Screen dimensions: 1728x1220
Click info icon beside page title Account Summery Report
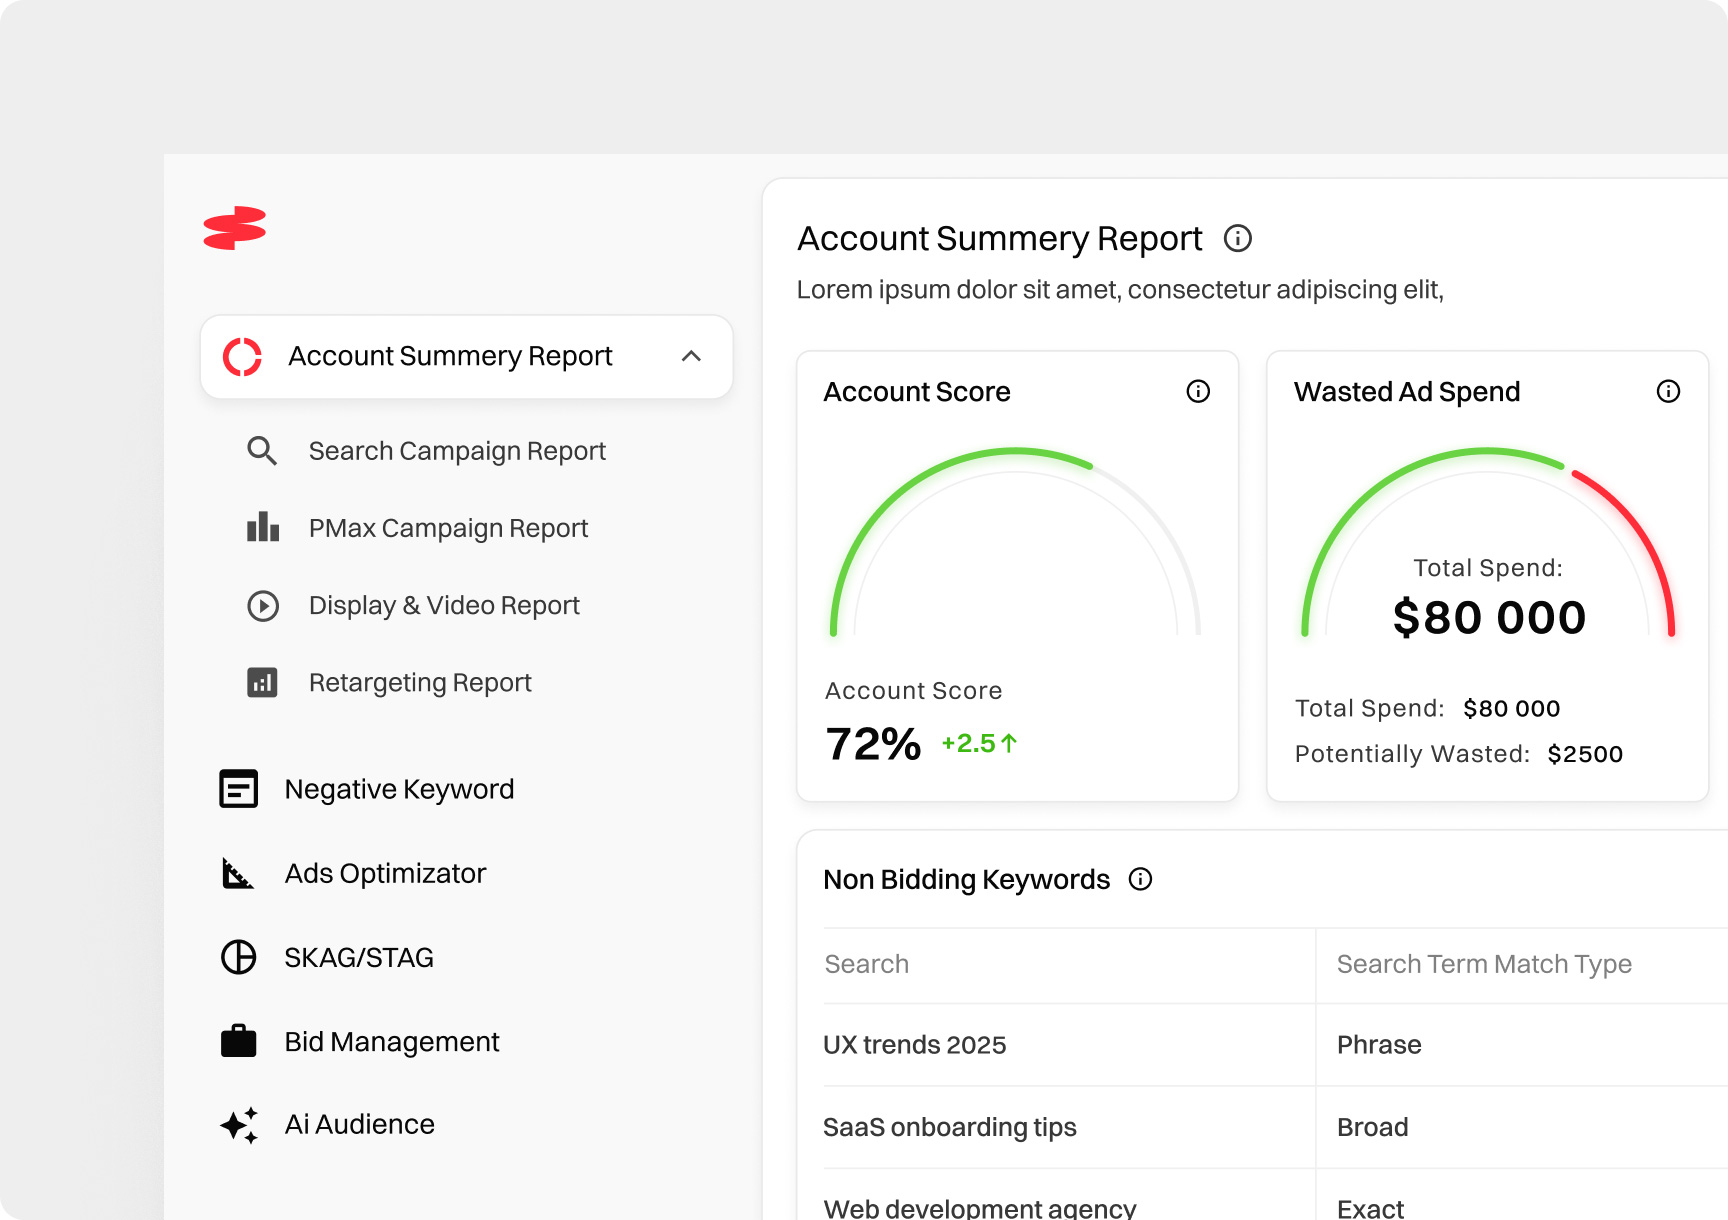(x=1238, y=238)
